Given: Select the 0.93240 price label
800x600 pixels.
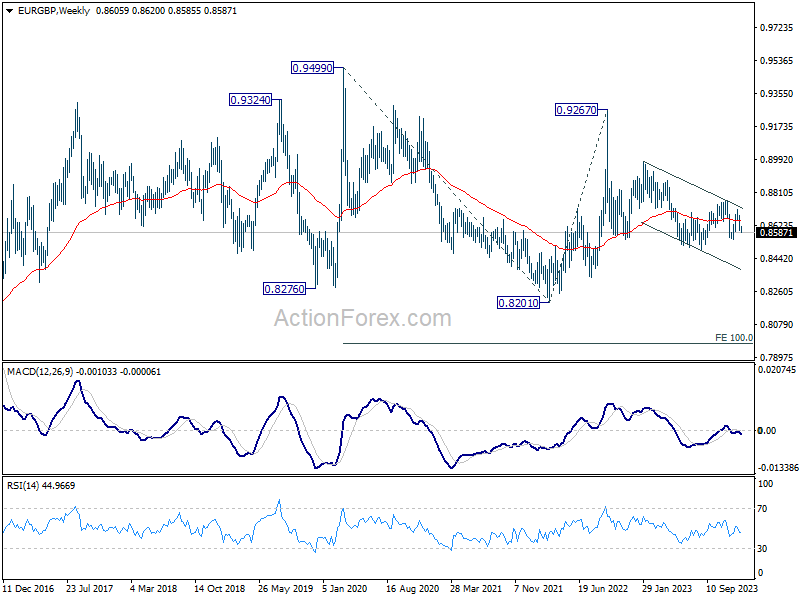Looking at the screenshot, I should (250, 100).
